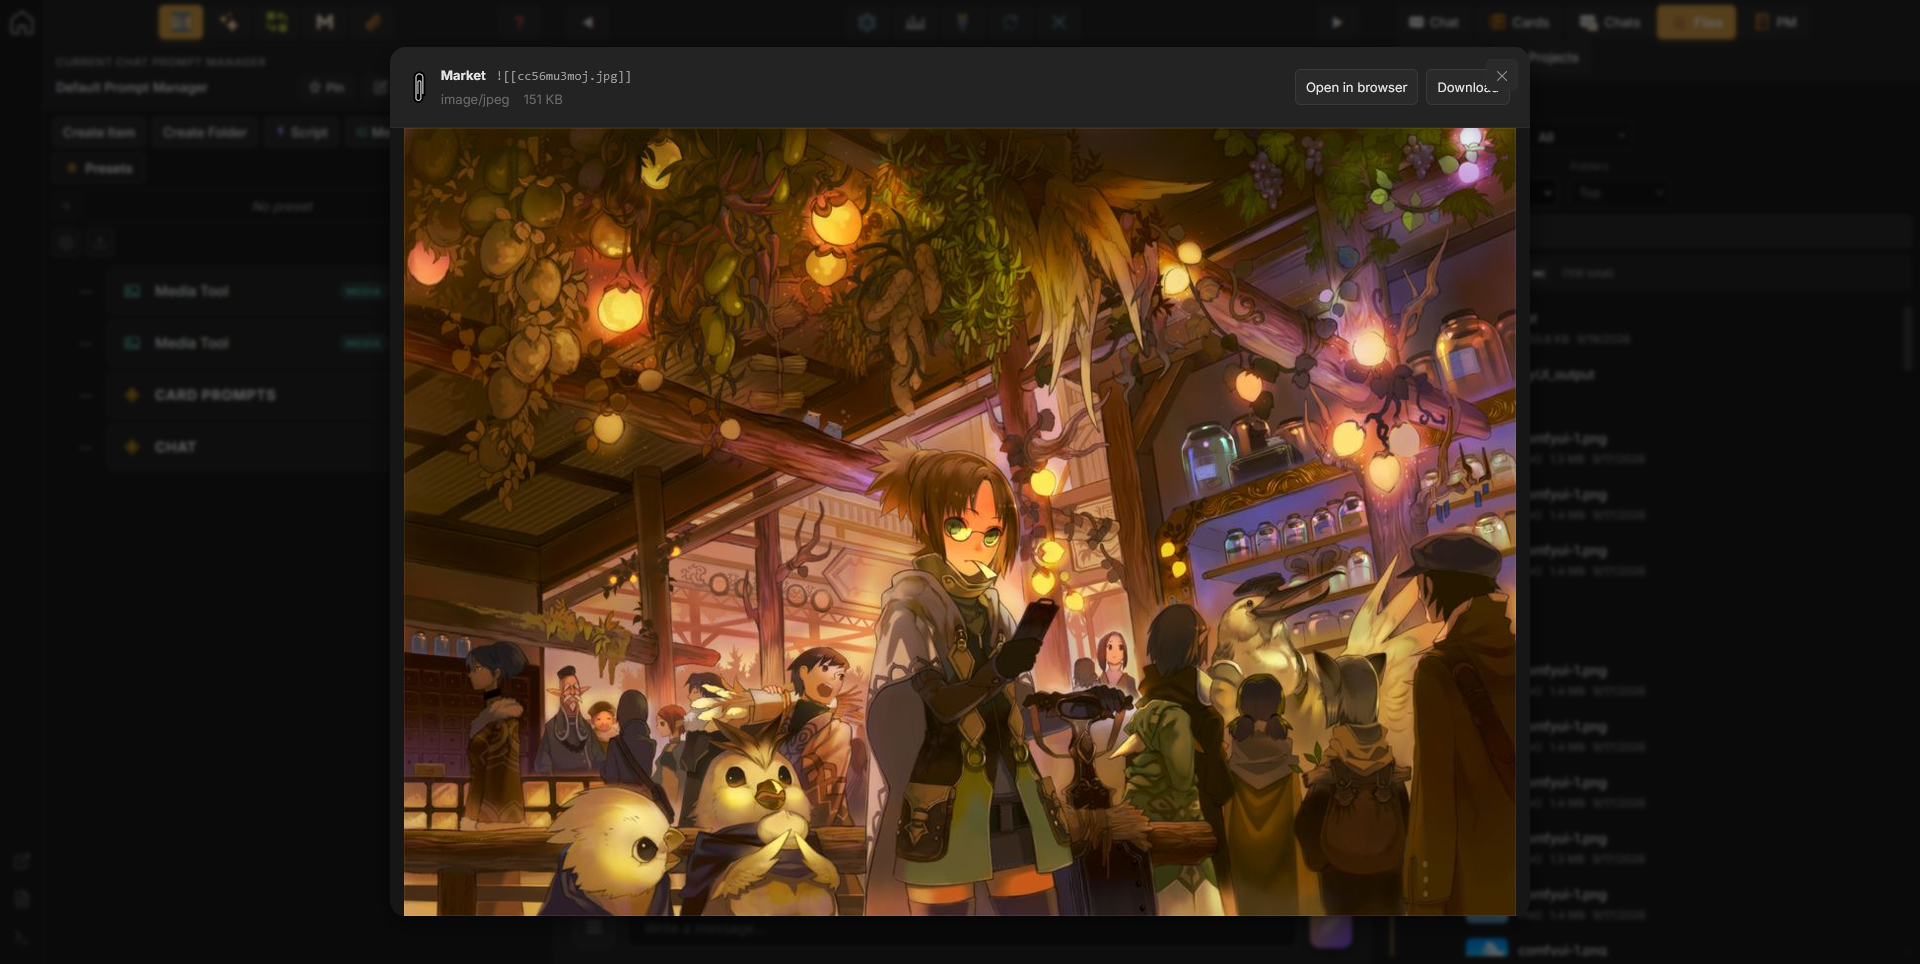Switch to the Cards tab
The width and height of the screenshot is (1920, 964).
(x=1519, y=22)
